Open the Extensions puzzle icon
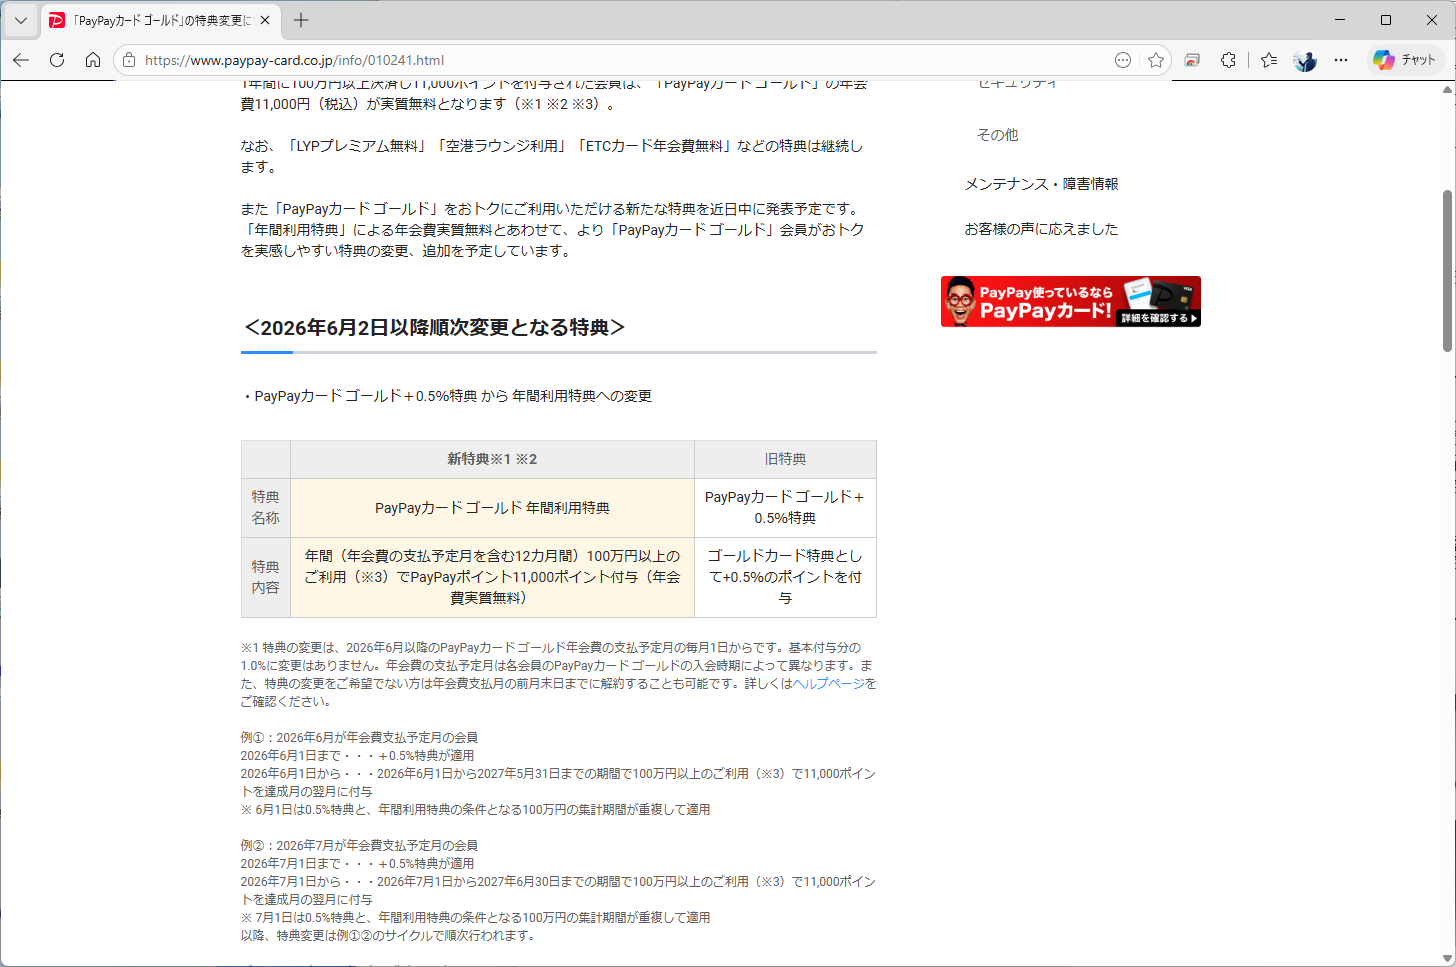 [x=1228, y=60]
